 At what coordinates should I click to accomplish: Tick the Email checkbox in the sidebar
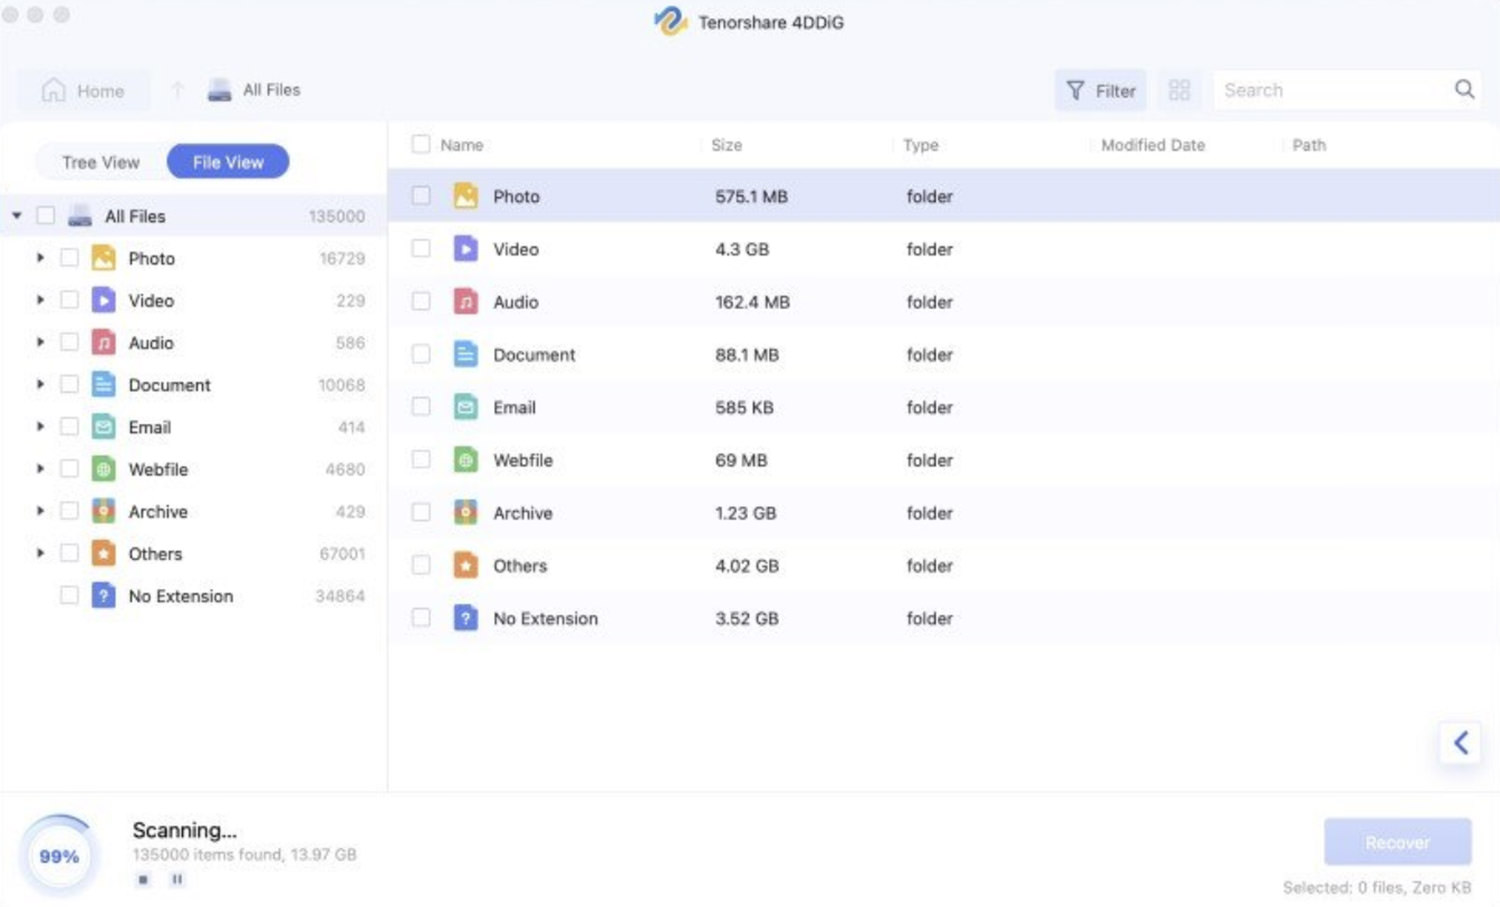tap(69, 427)
